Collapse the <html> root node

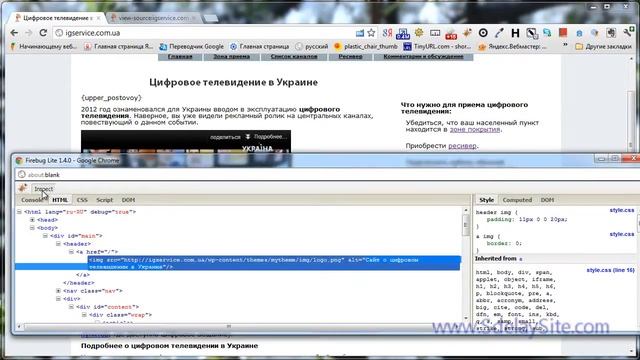pos(19,212)
